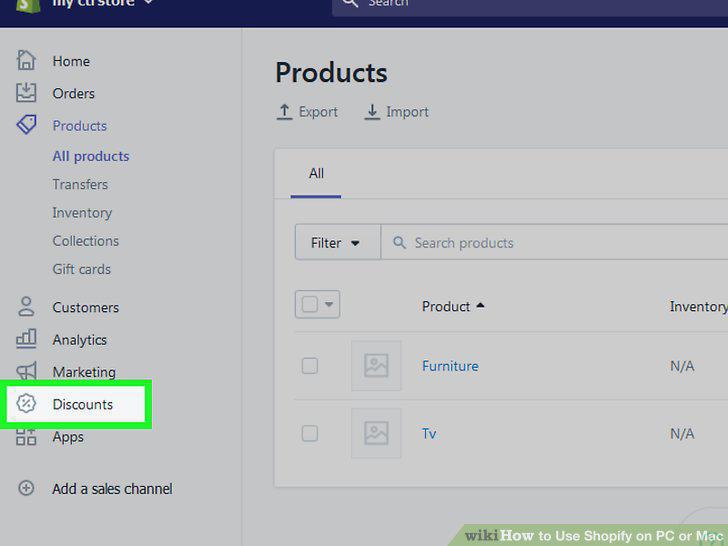Click the Inventory column header

point(699,306)
